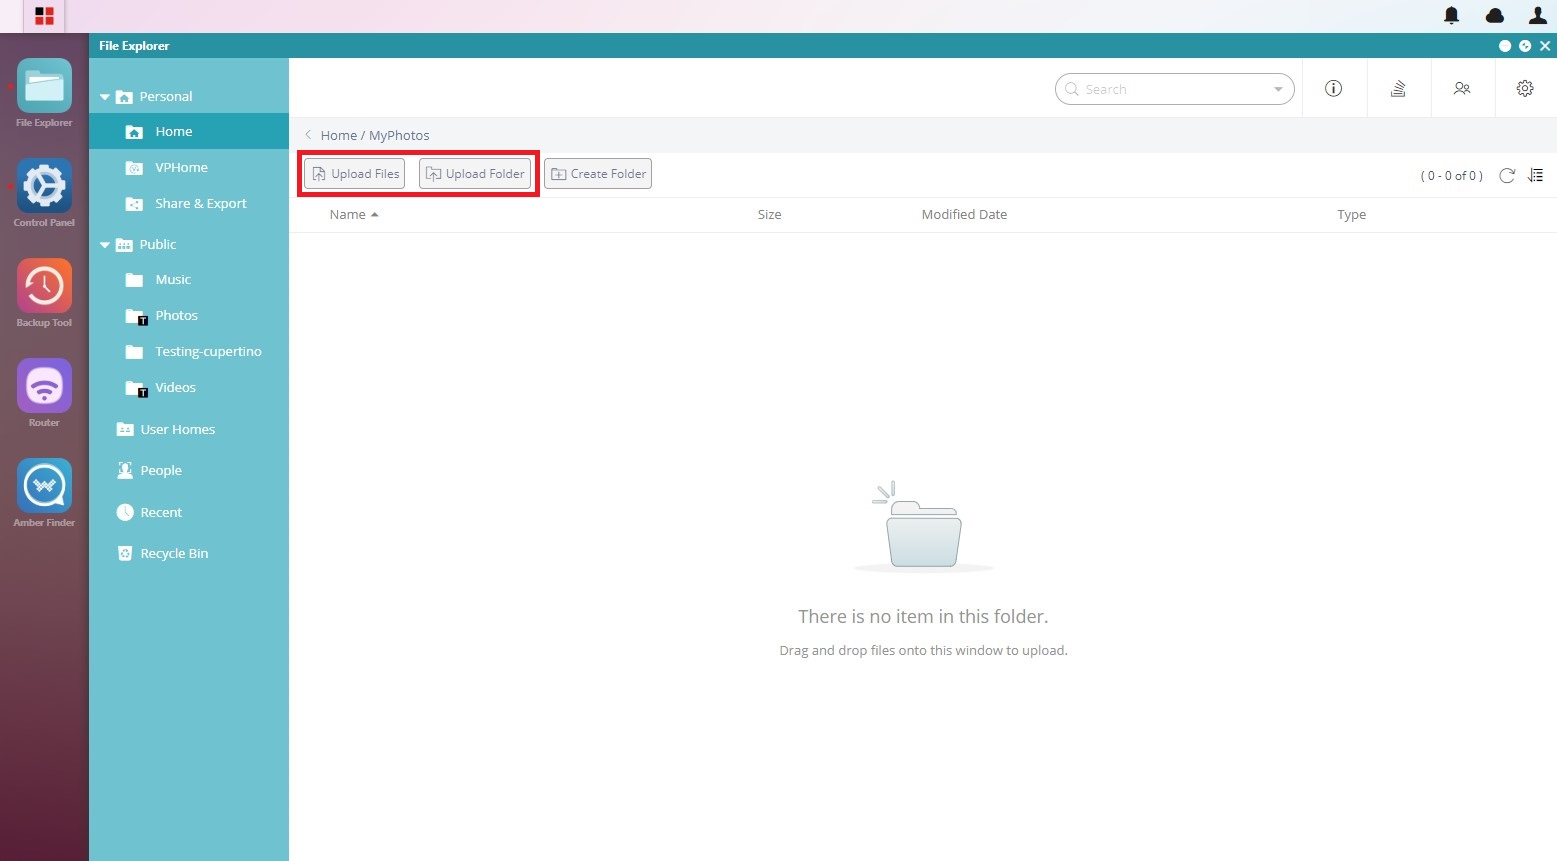This screenshot has width=1557, height=861.
Task: Open the cloud status icon
Action: (x=1495, y=15)
